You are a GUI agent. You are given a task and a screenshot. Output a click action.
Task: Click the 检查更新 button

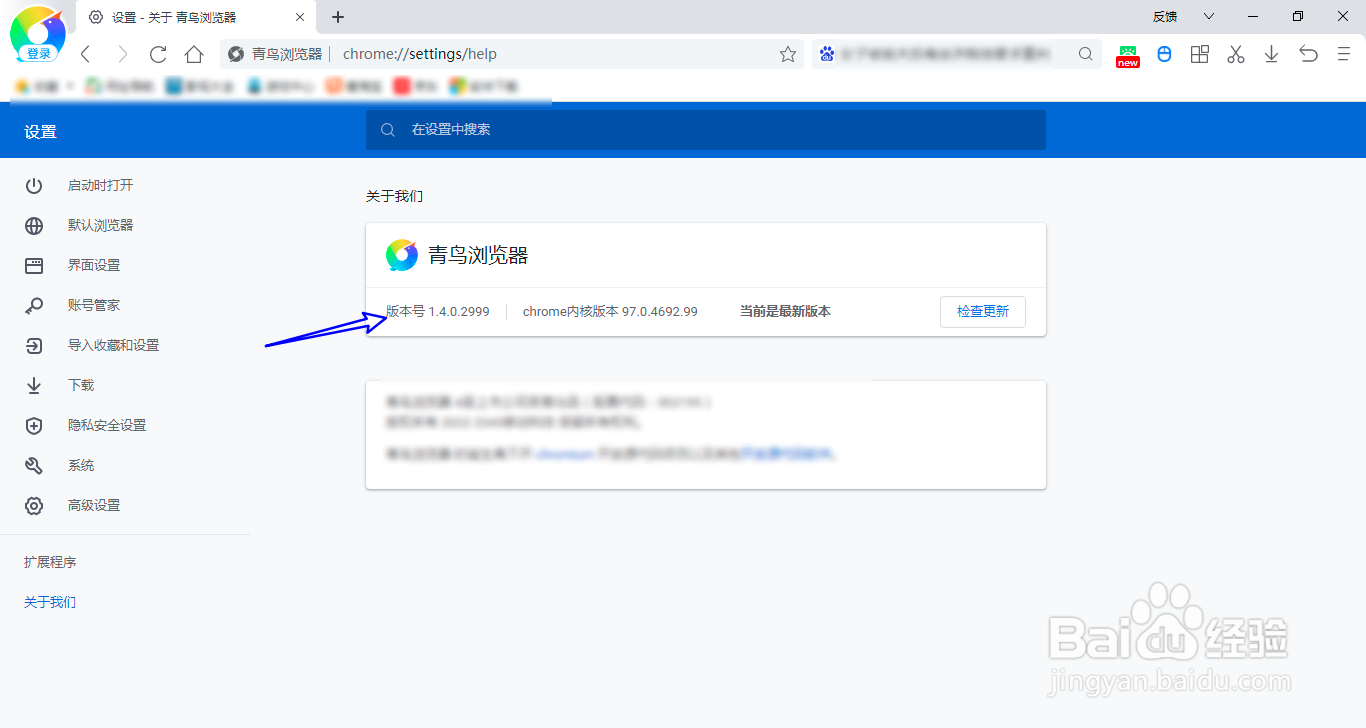[983, 311]
